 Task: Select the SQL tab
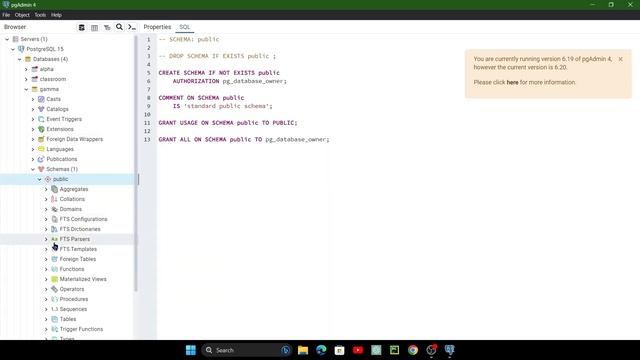click(x=185, y=27)
